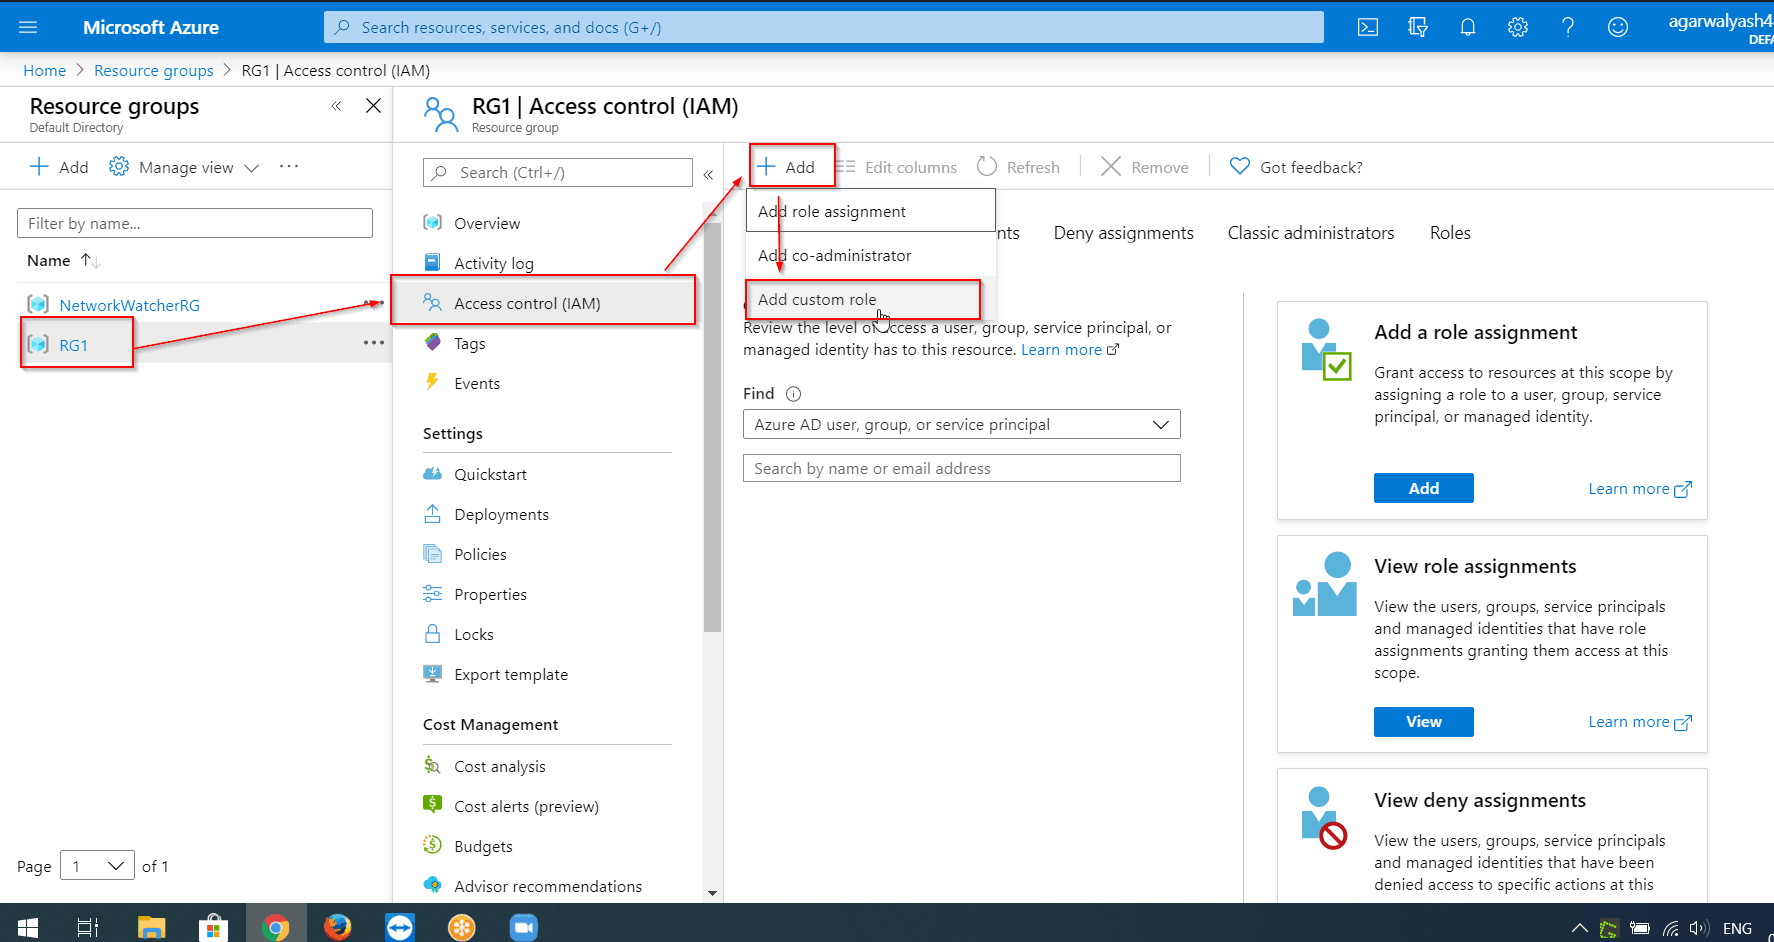Open the page number dropdown
This screenshot has height=942, width=1774.
pos(97,865)
